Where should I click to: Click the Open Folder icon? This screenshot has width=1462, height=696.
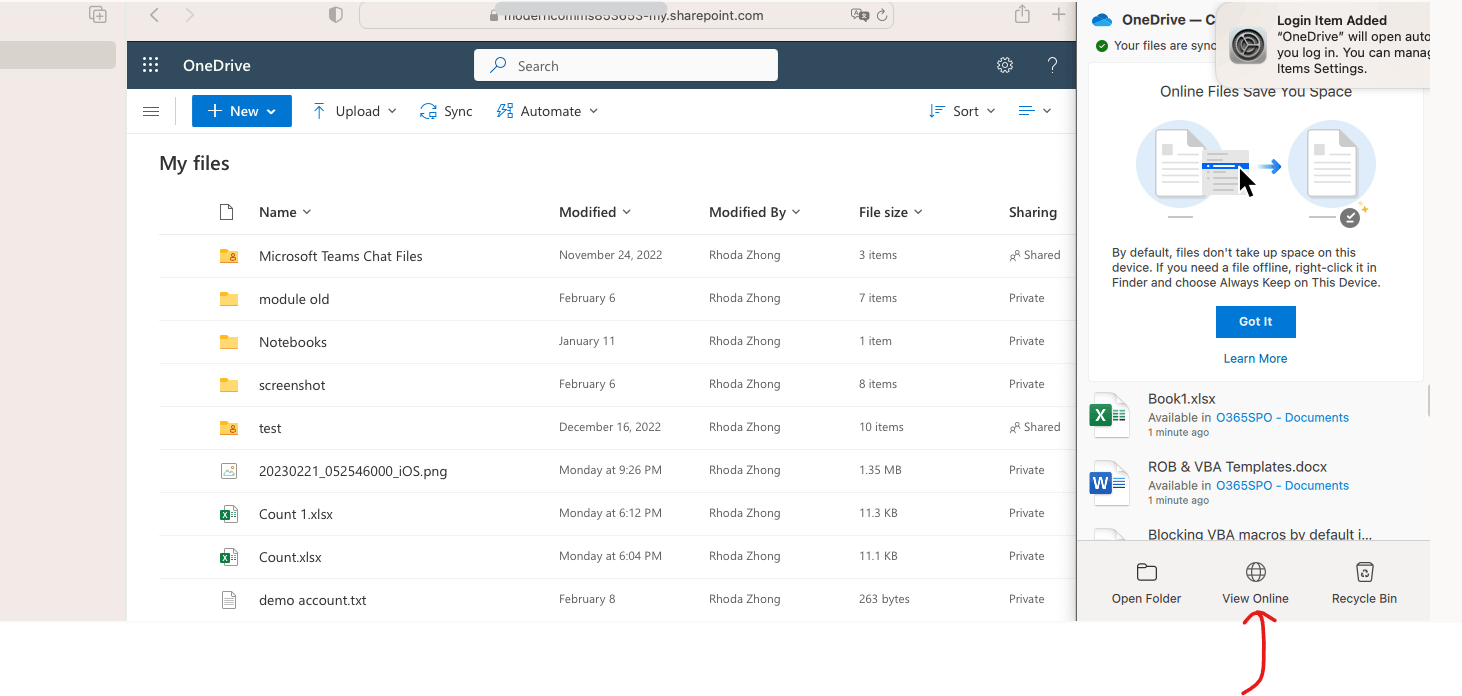tap(1146, 572)
